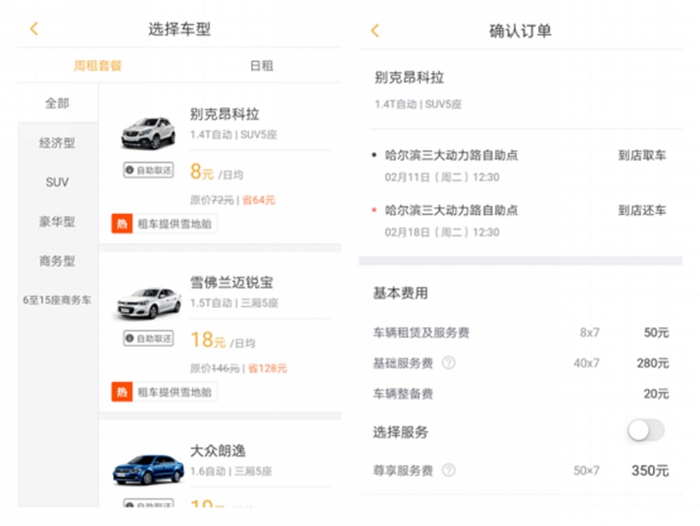This screenshot has width=700, height=526.
Task: Choose the 大众朗逸 car listing
Action: click(220, 463)
